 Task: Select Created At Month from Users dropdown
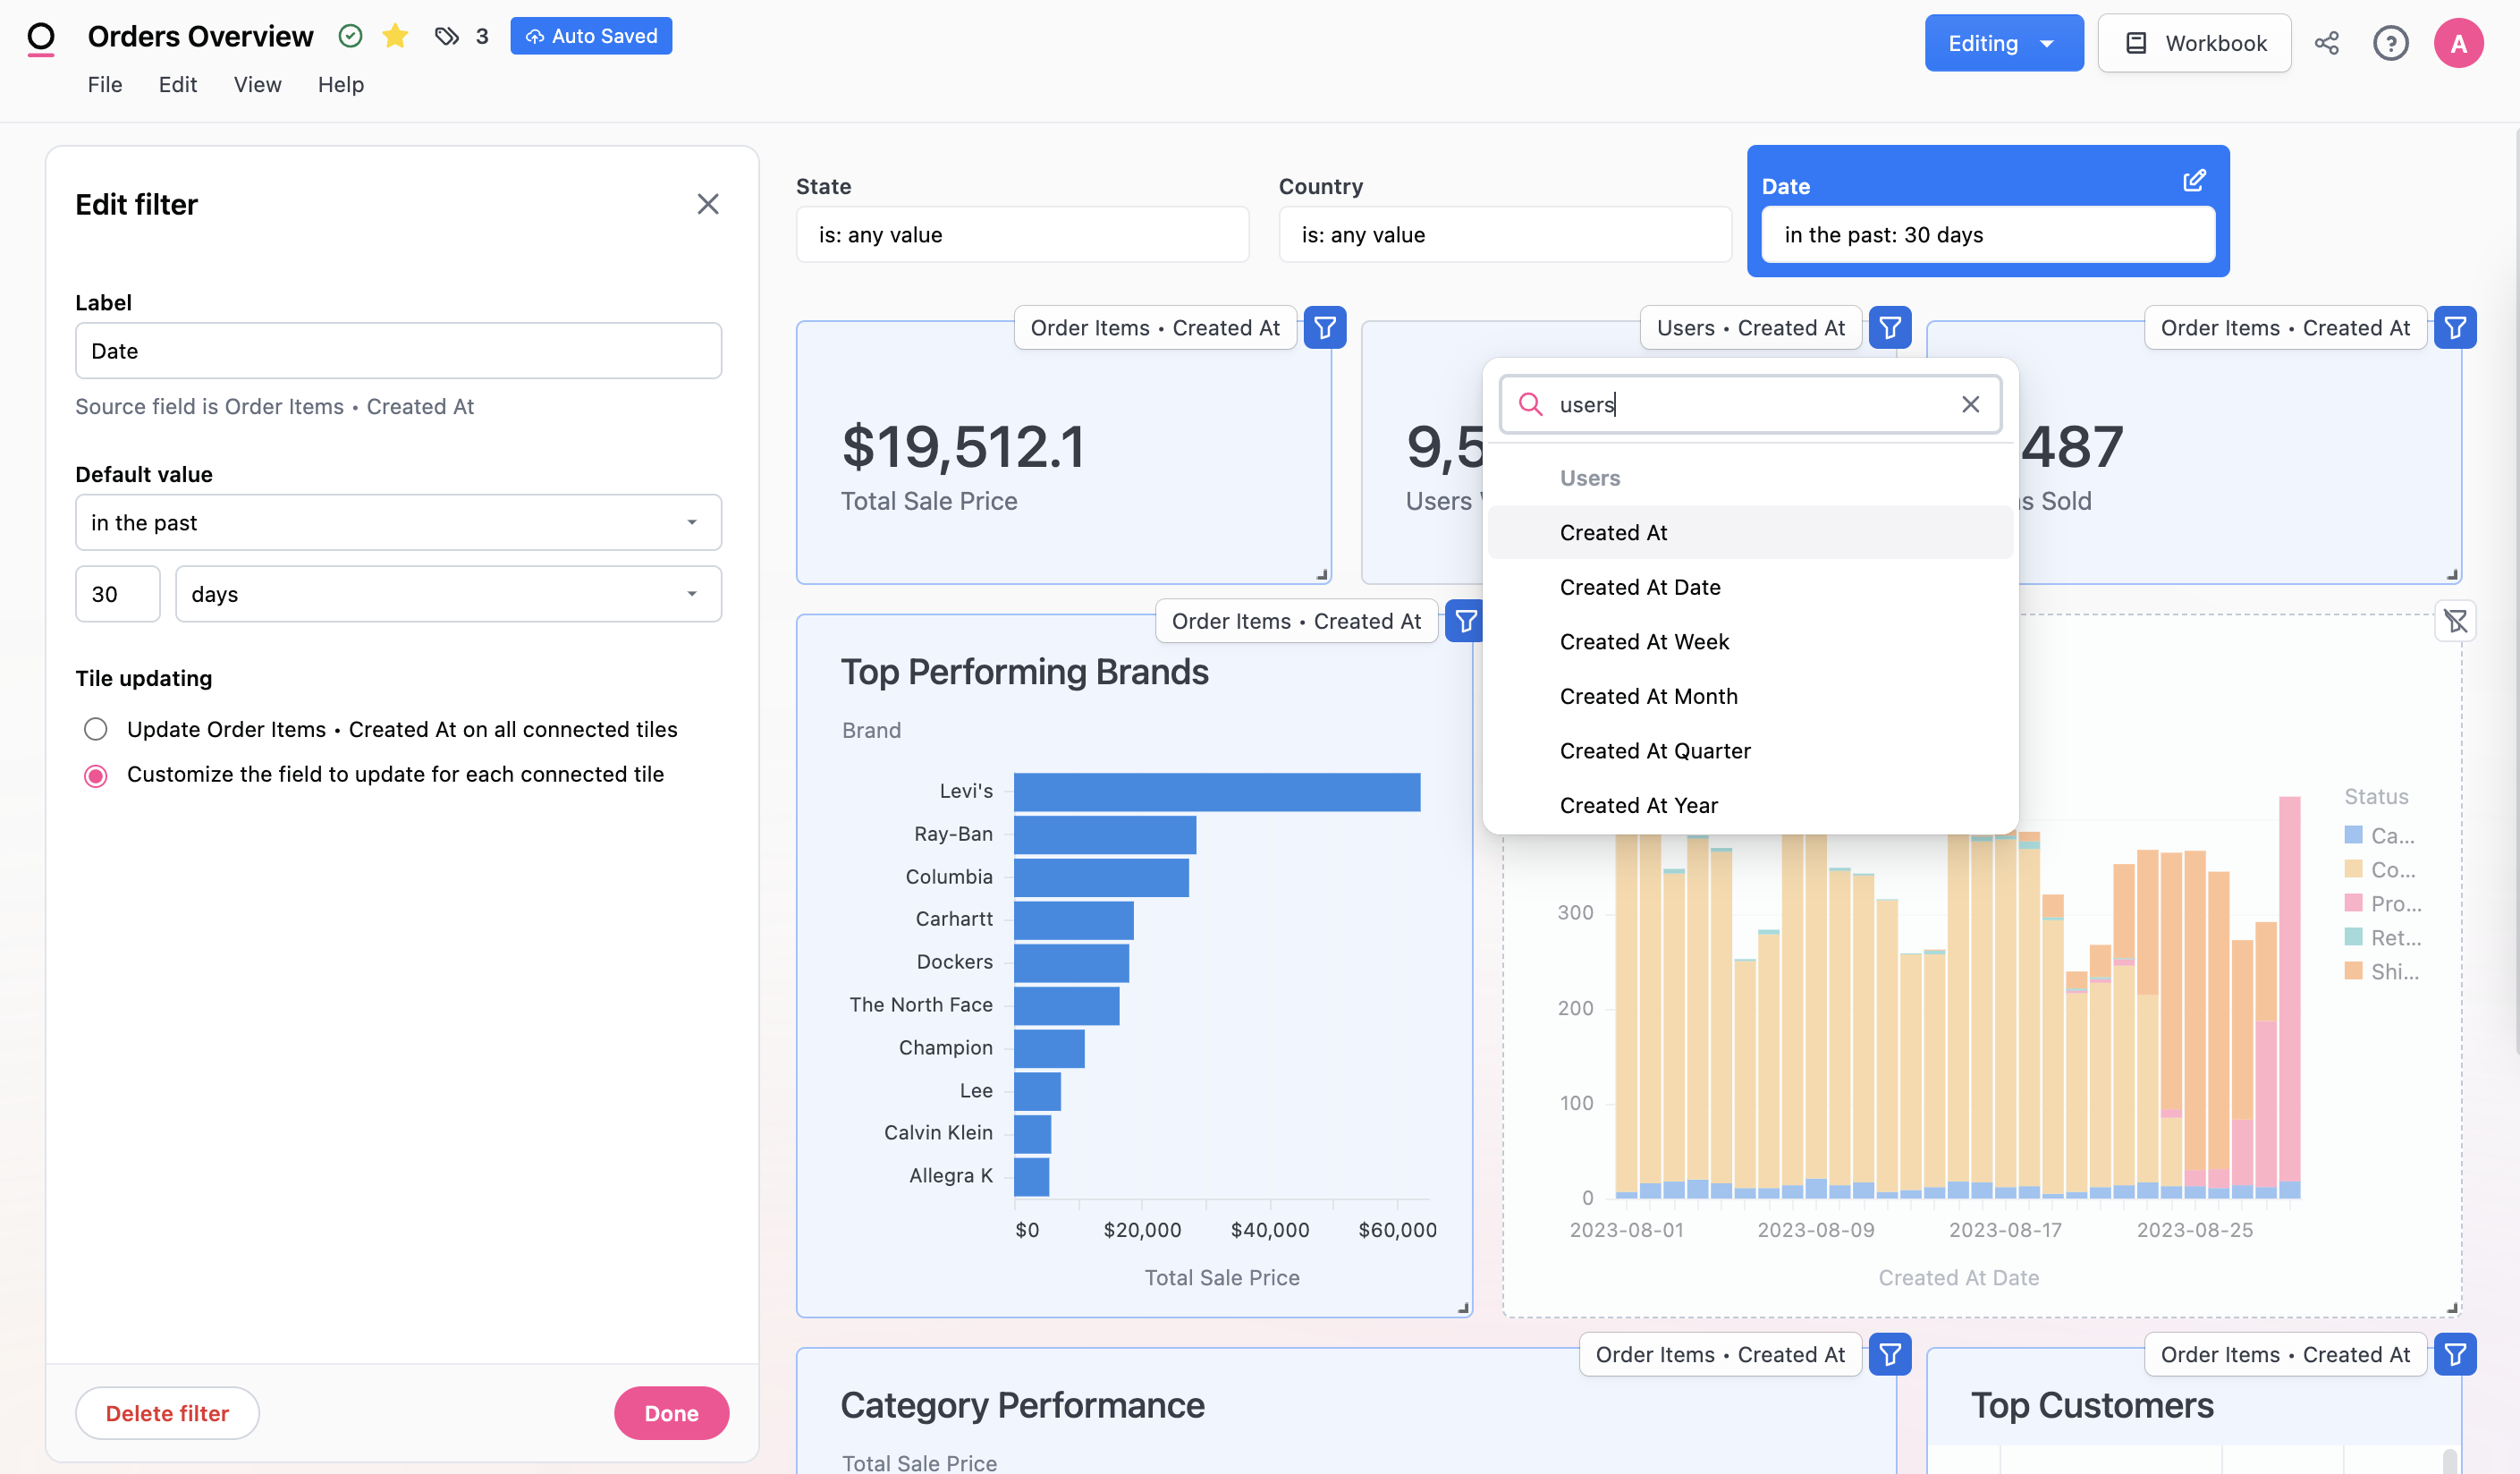click(1648, 695)
